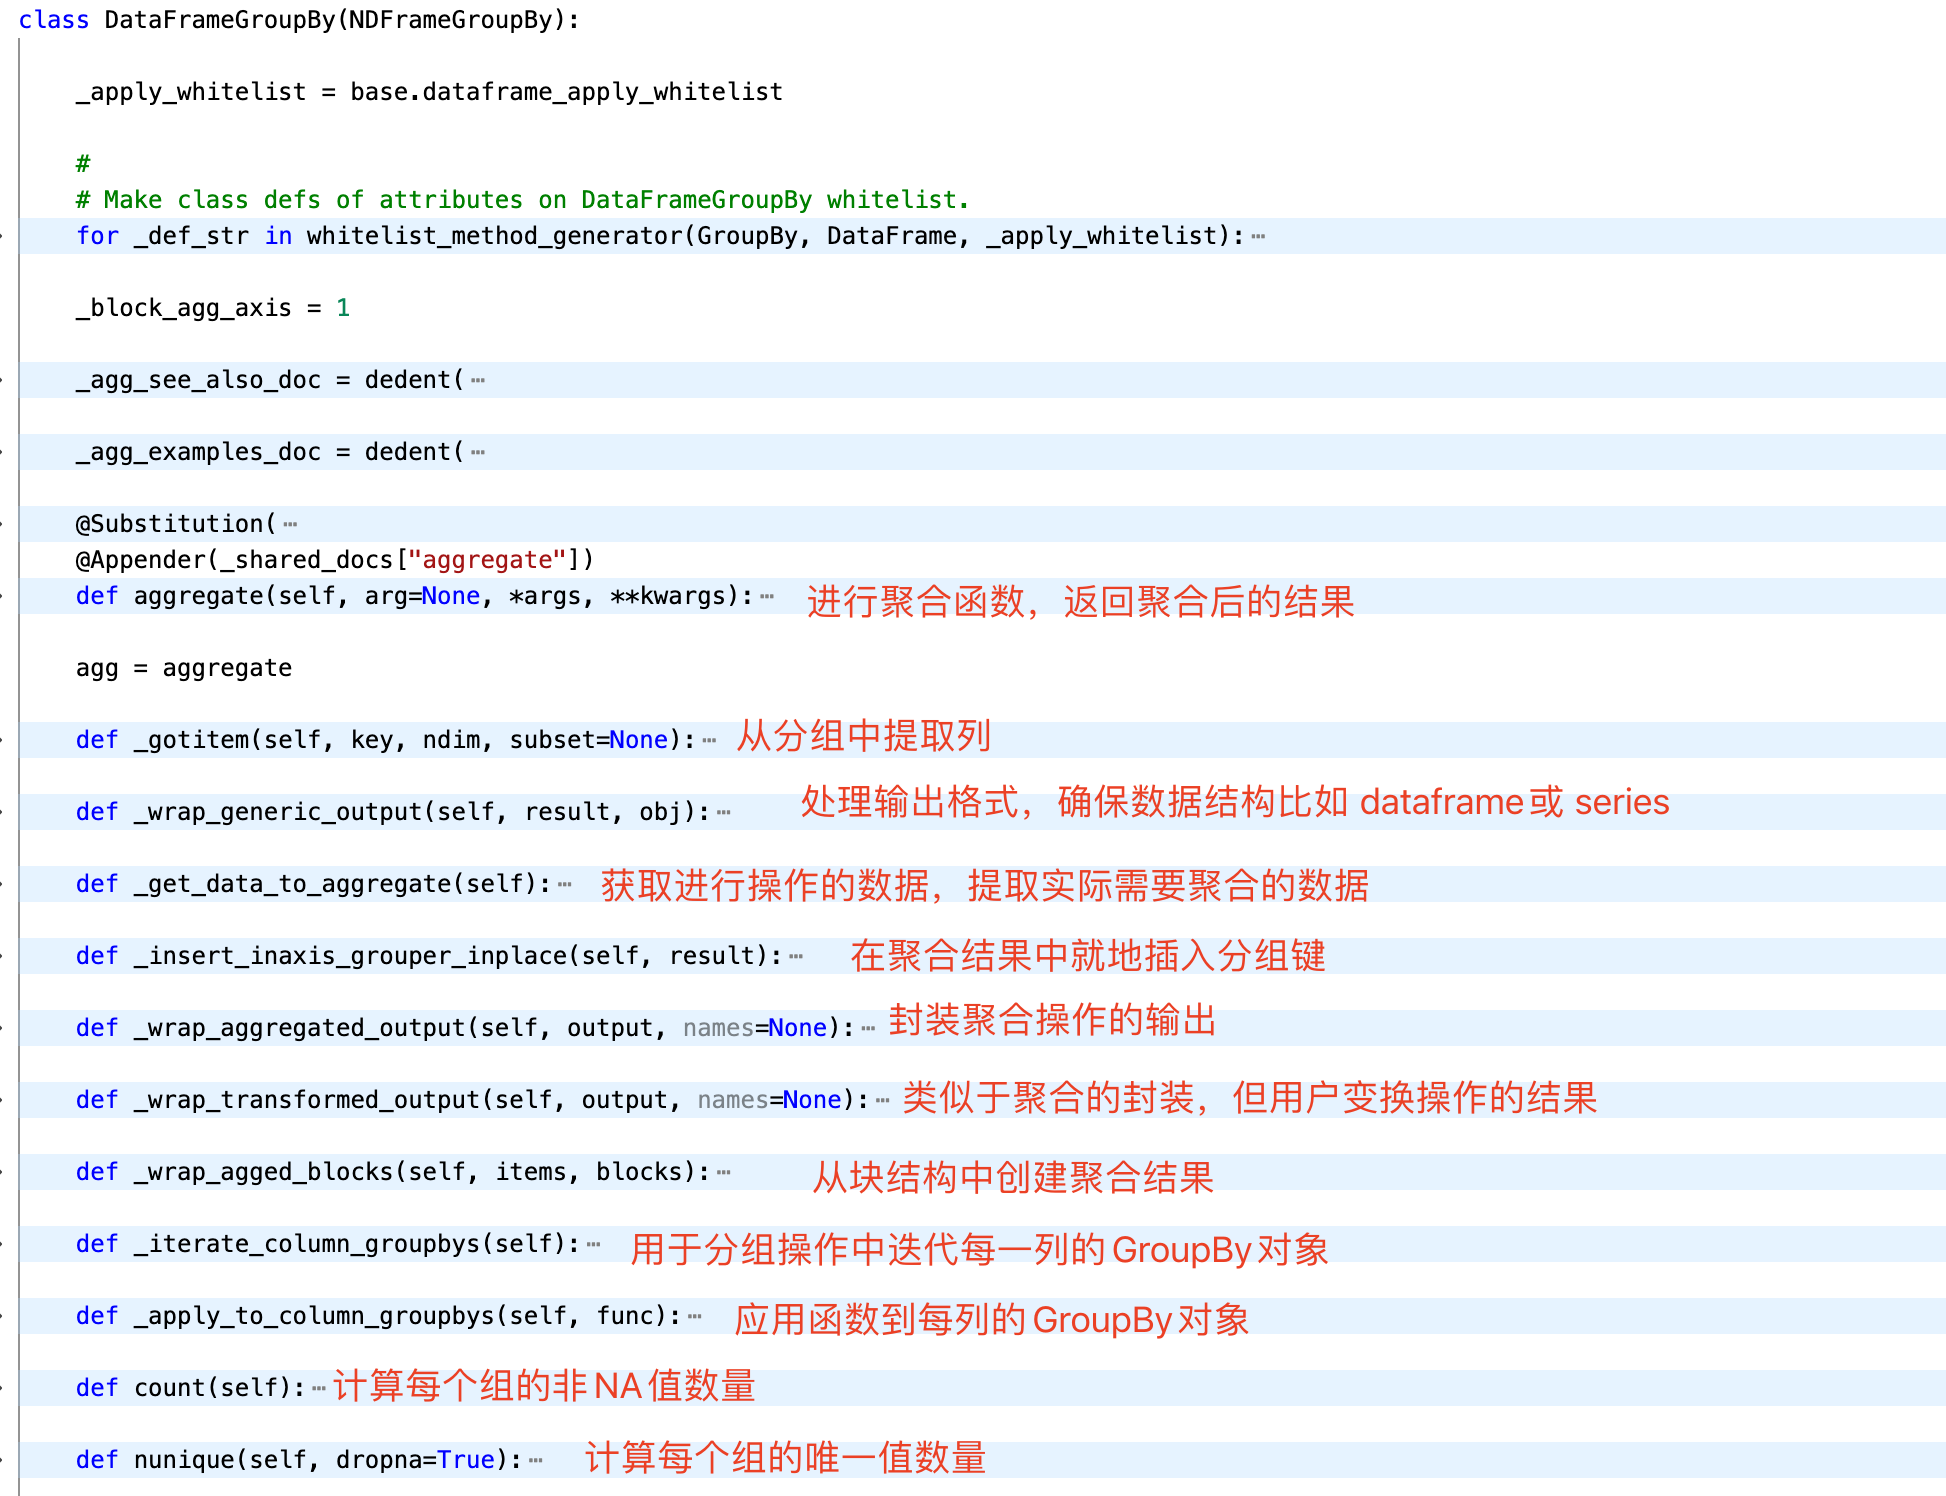Click the _gotitem function name
Viewport: 1946px width, 1496px height.
(x=191, y=740)
